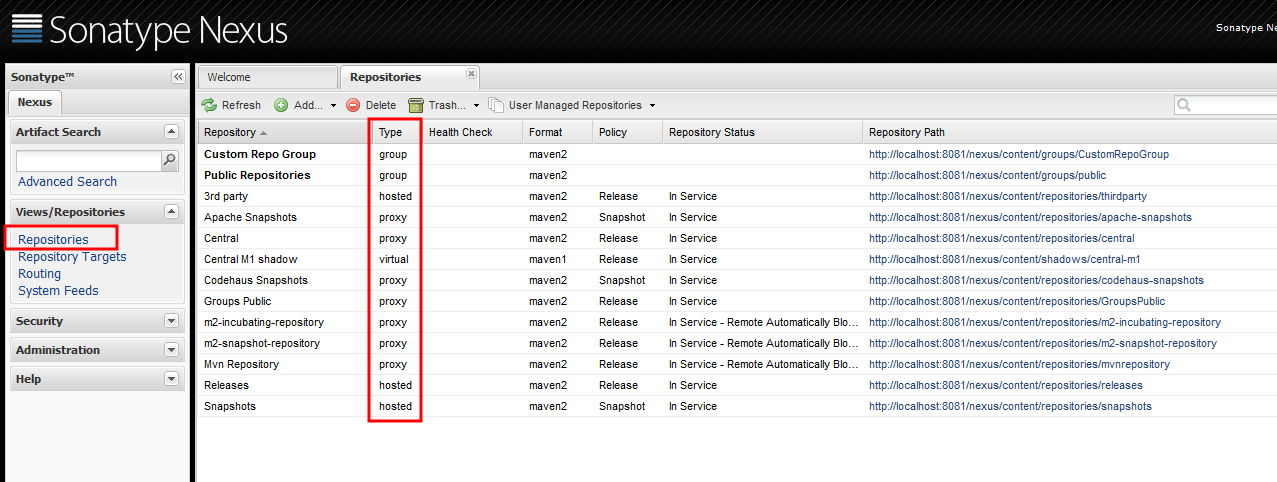The height and width of the screenshot is (482, 1277).
Task: Select the Central M1 shadow row
Action: coord(737,259)
